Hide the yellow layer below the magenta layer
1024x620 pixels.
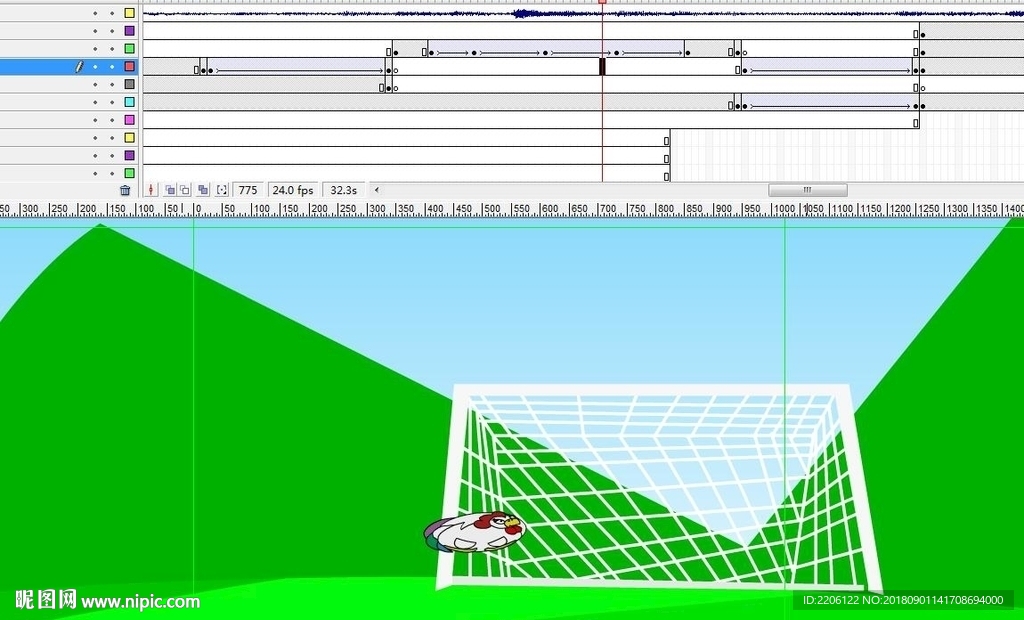point(95,138)
